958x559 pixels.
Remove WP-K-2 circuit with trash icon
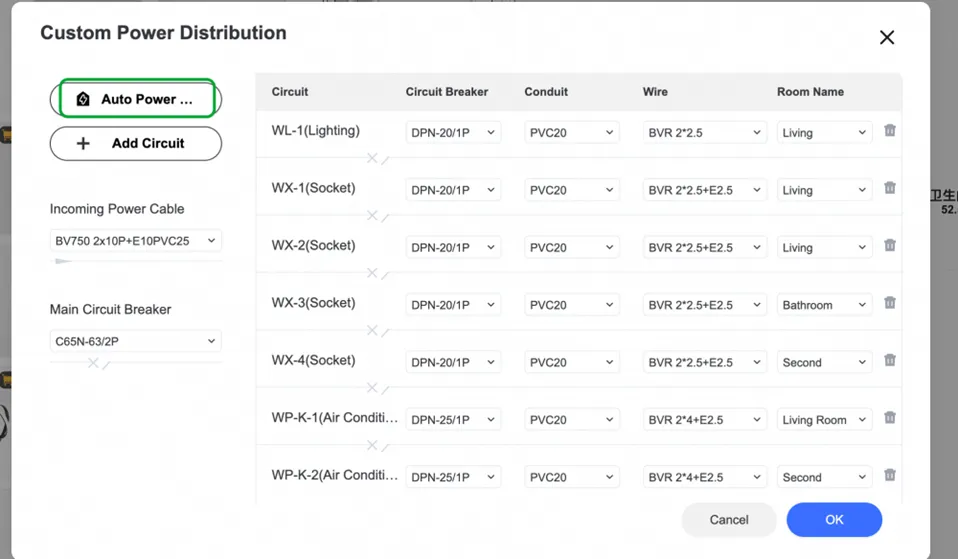[890, 476]
